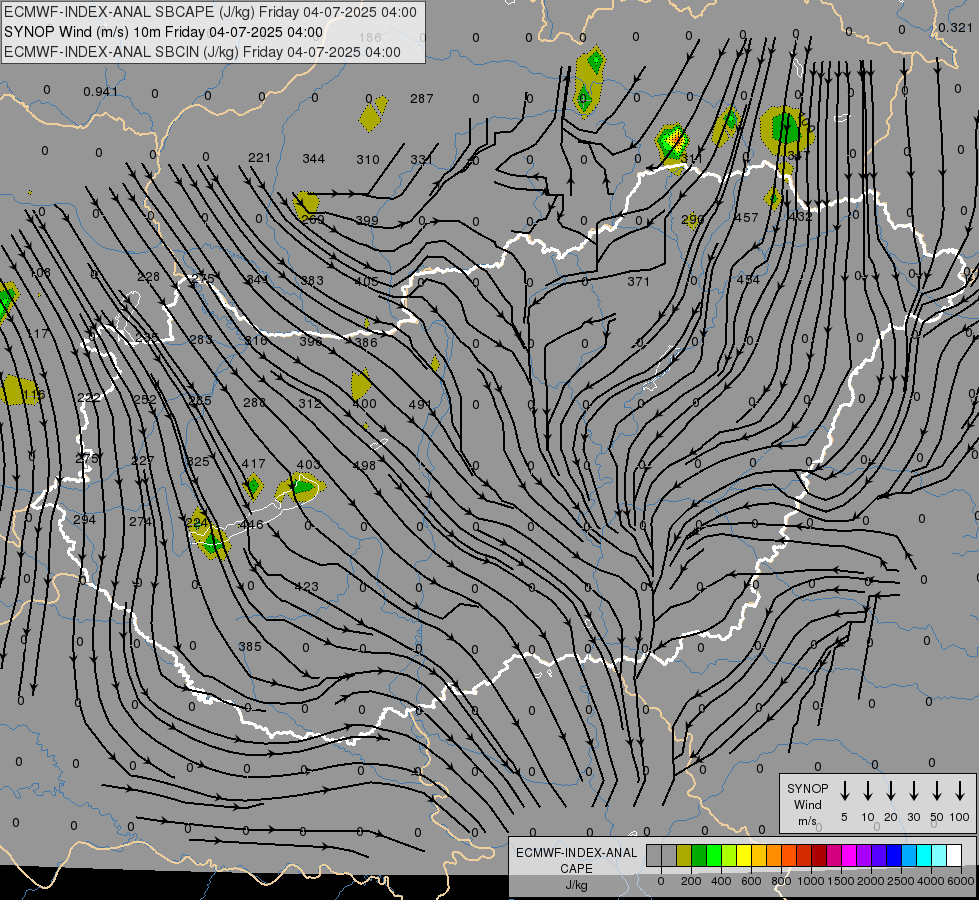Click the 371 grid value on map
This screenshot has width=979, height=900.
[639, 282]
